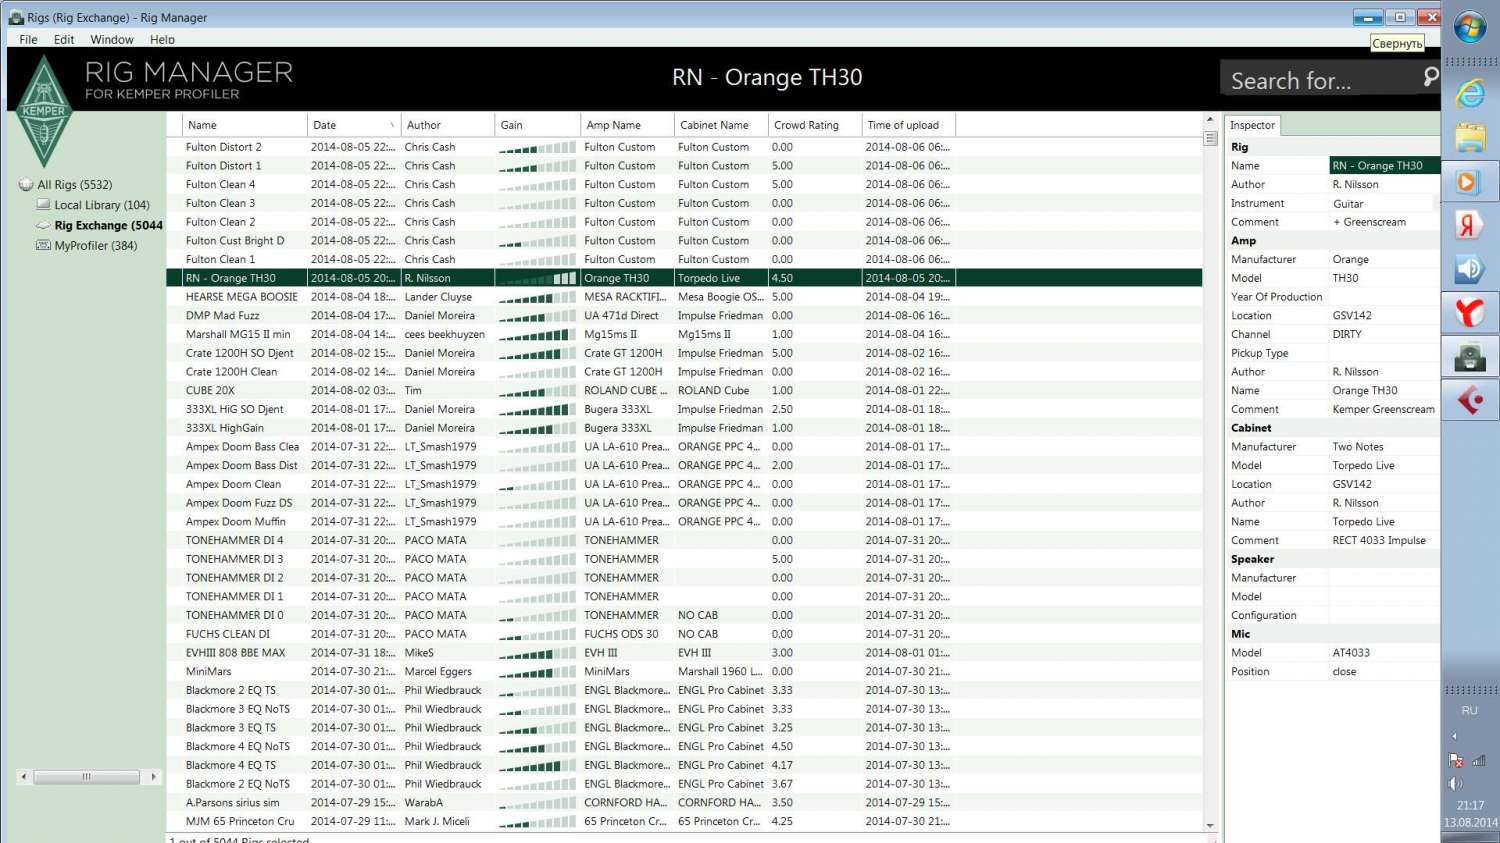This screenshot has height=843, width=1500.
Task: Open the Window menu
Action: click(x=111, y=40)
